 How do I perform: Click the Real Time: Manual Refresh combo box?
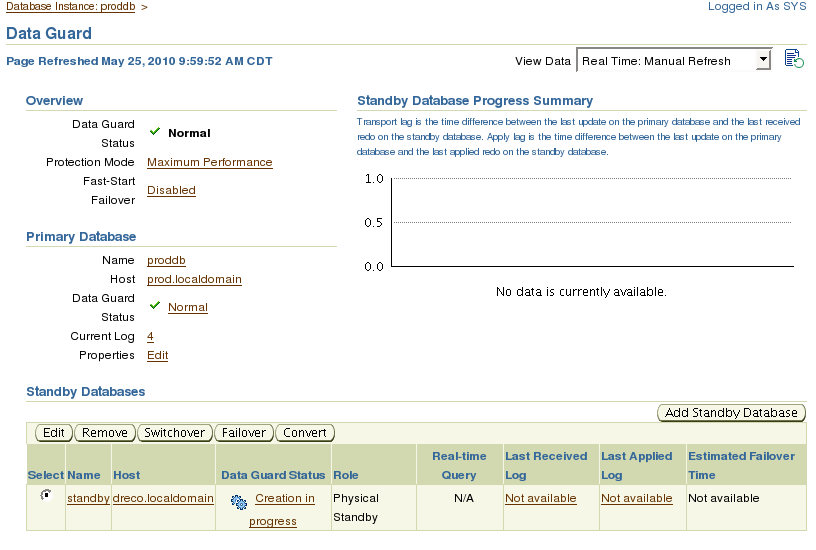click(x=674, y=60)
